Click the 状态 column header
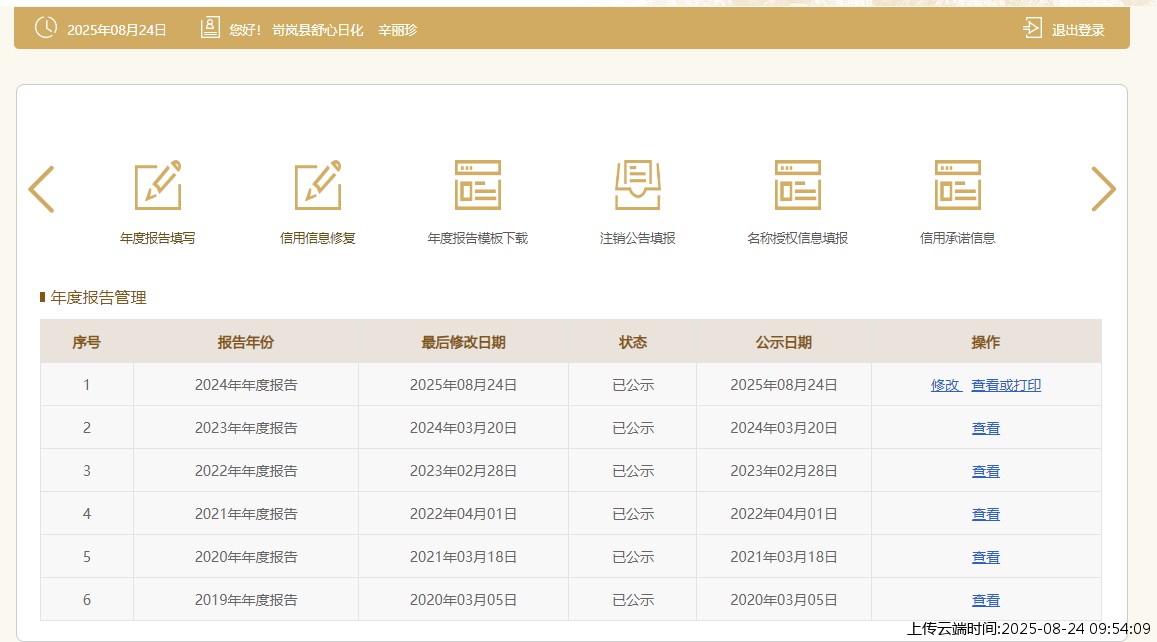Image resolution: width=1157 pixels, height=642 pixels. coord(632,342)
